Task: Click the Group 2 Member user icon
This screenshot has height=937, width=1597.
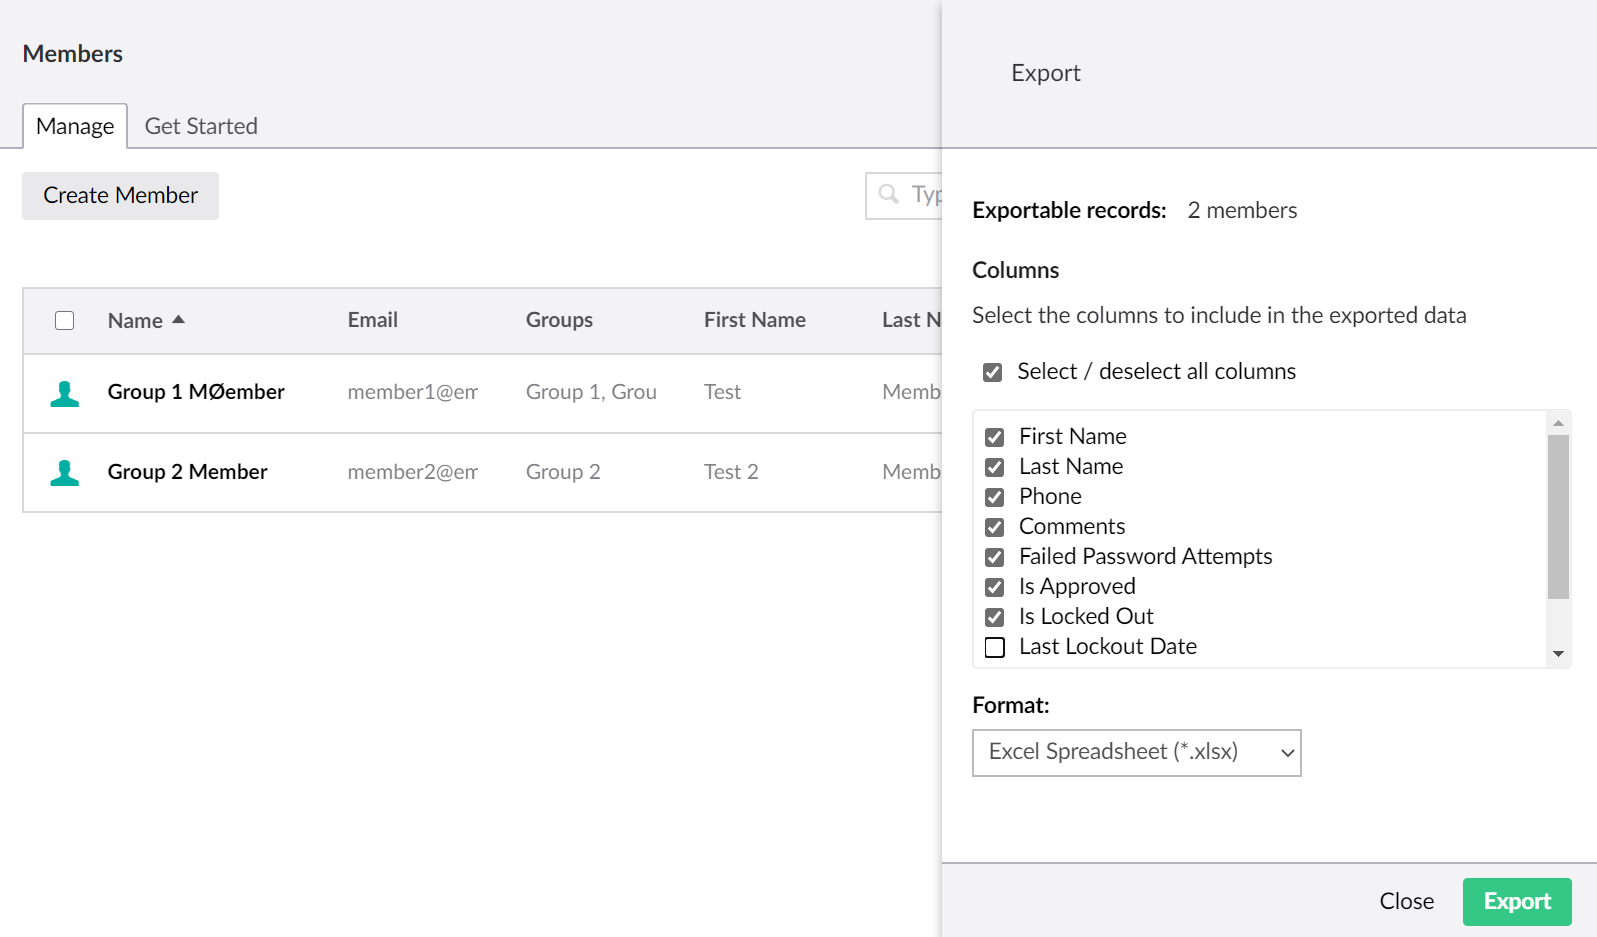Action: pyautogui.click(x=65, y=473)
